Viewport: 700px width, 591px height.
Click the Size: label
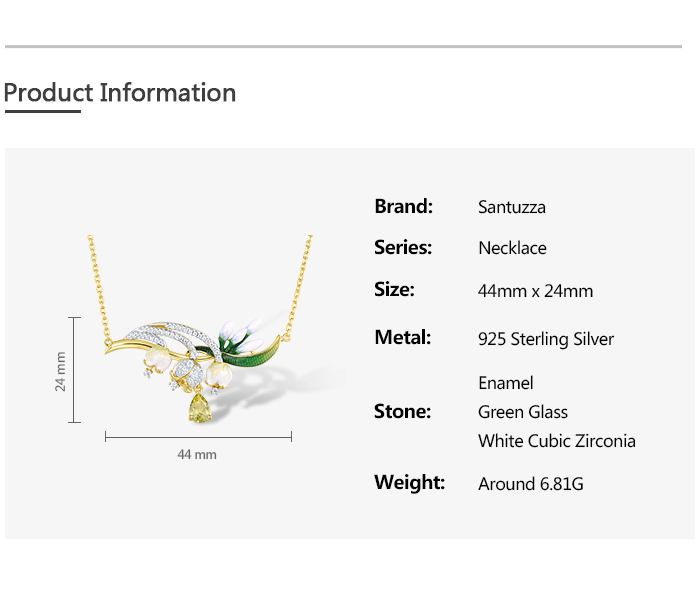click(x=394, y=290)
